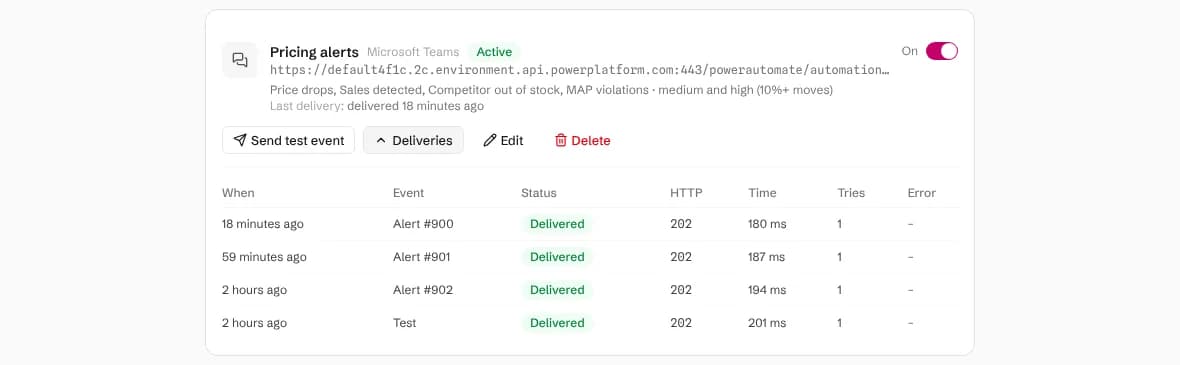Click the 180 ms time value
1180x365 pixels.
[x=767, y=224]
